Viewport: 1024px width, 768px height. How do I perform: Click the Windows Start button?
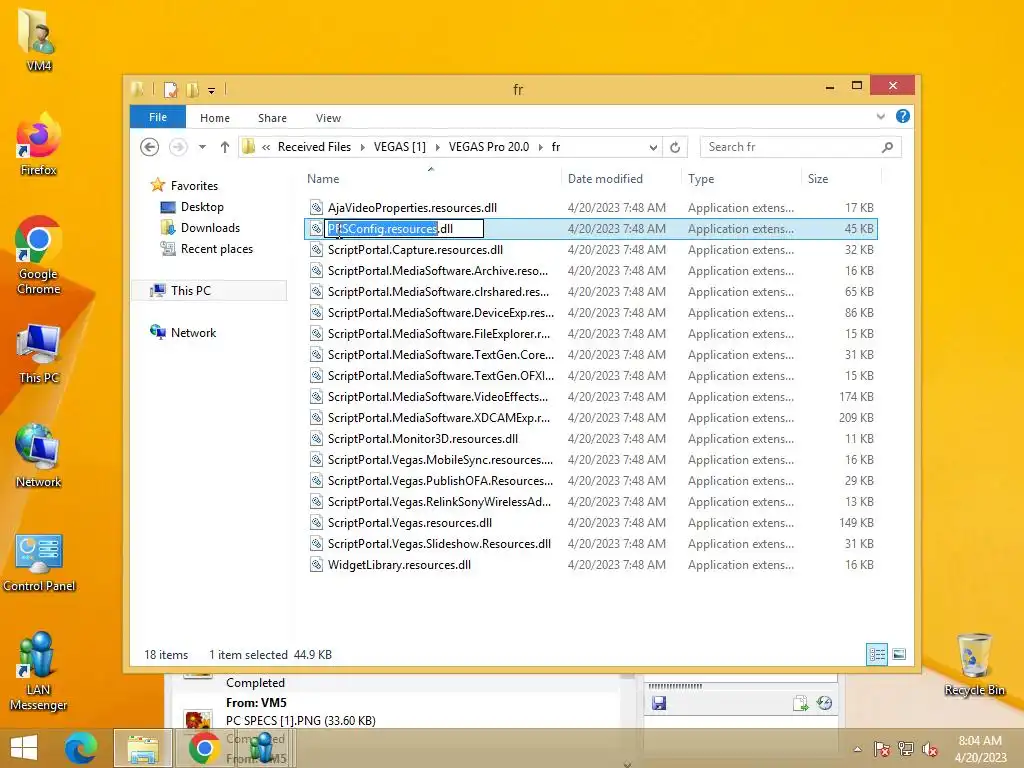(24, 748)
